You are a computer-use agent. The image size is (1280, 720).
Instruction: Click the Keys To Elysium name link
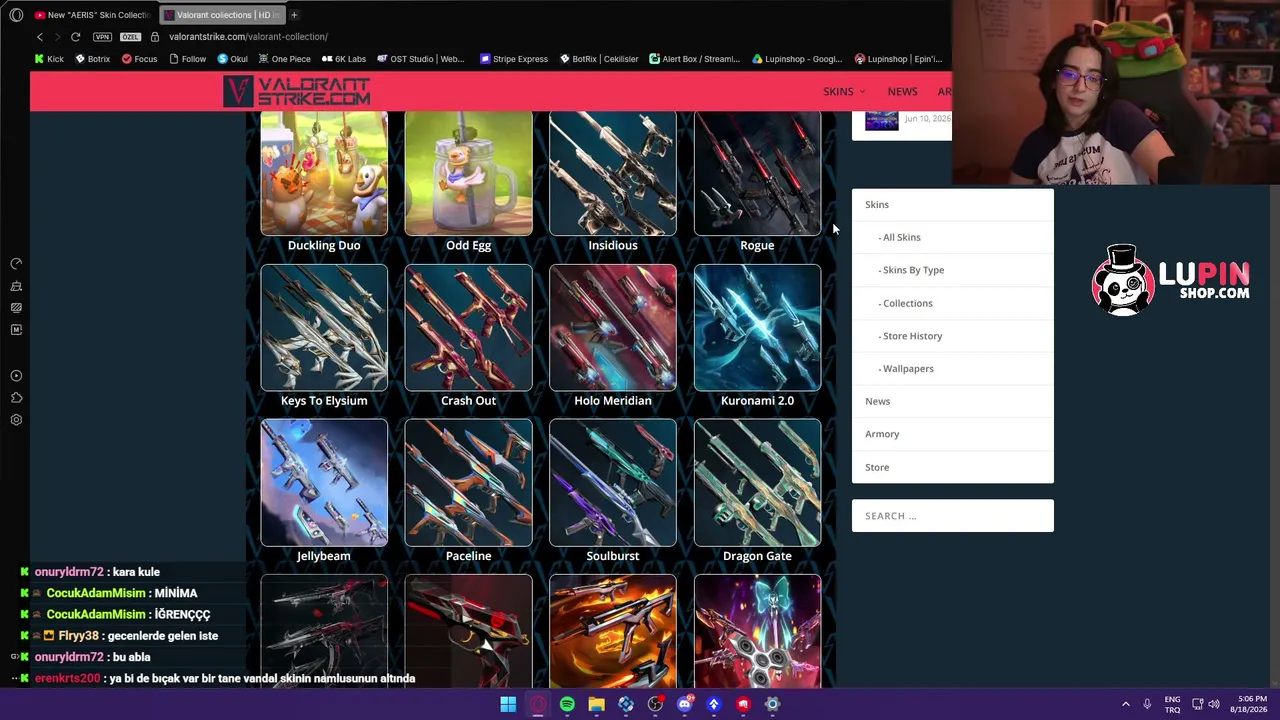click(324, 400)
